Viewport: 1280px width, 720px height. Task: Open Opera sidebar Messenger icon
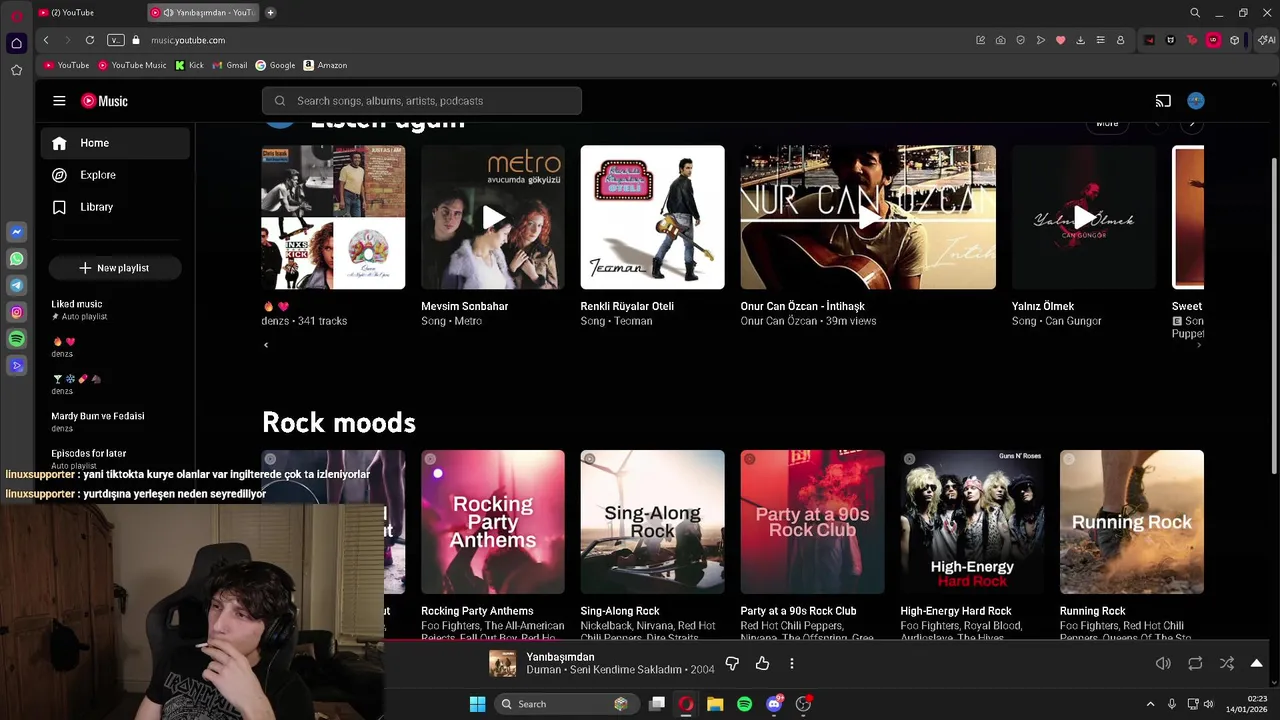16,232
